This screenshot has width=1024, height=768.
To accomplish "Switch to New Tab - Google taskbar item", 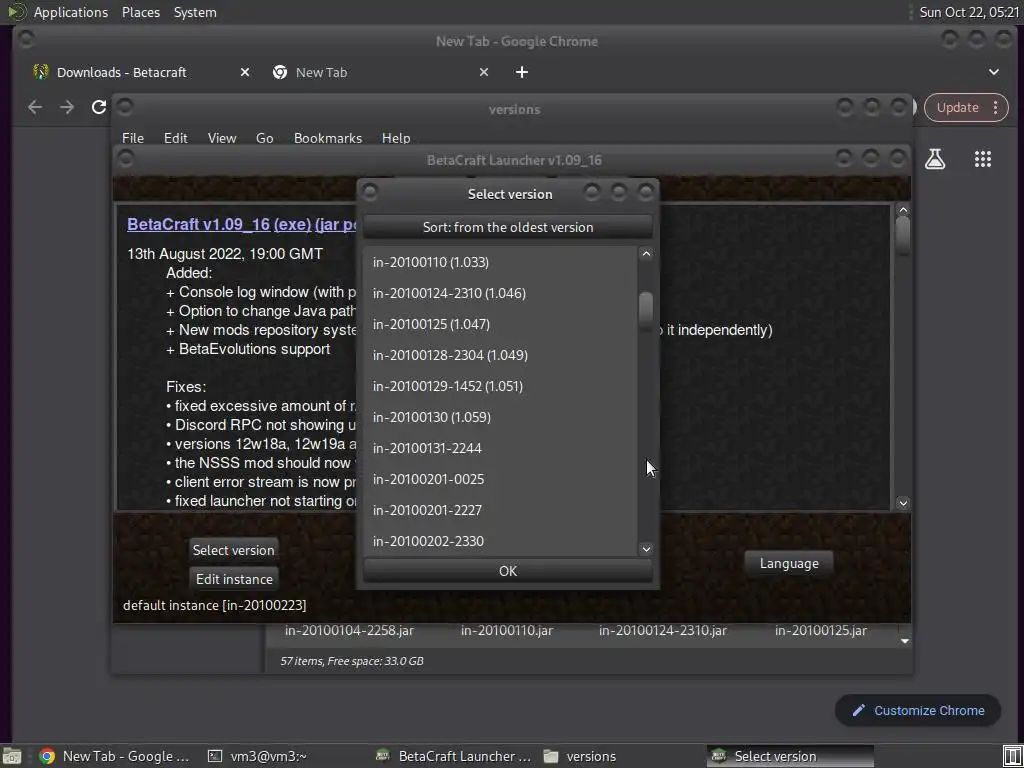I will click(114, 756).
